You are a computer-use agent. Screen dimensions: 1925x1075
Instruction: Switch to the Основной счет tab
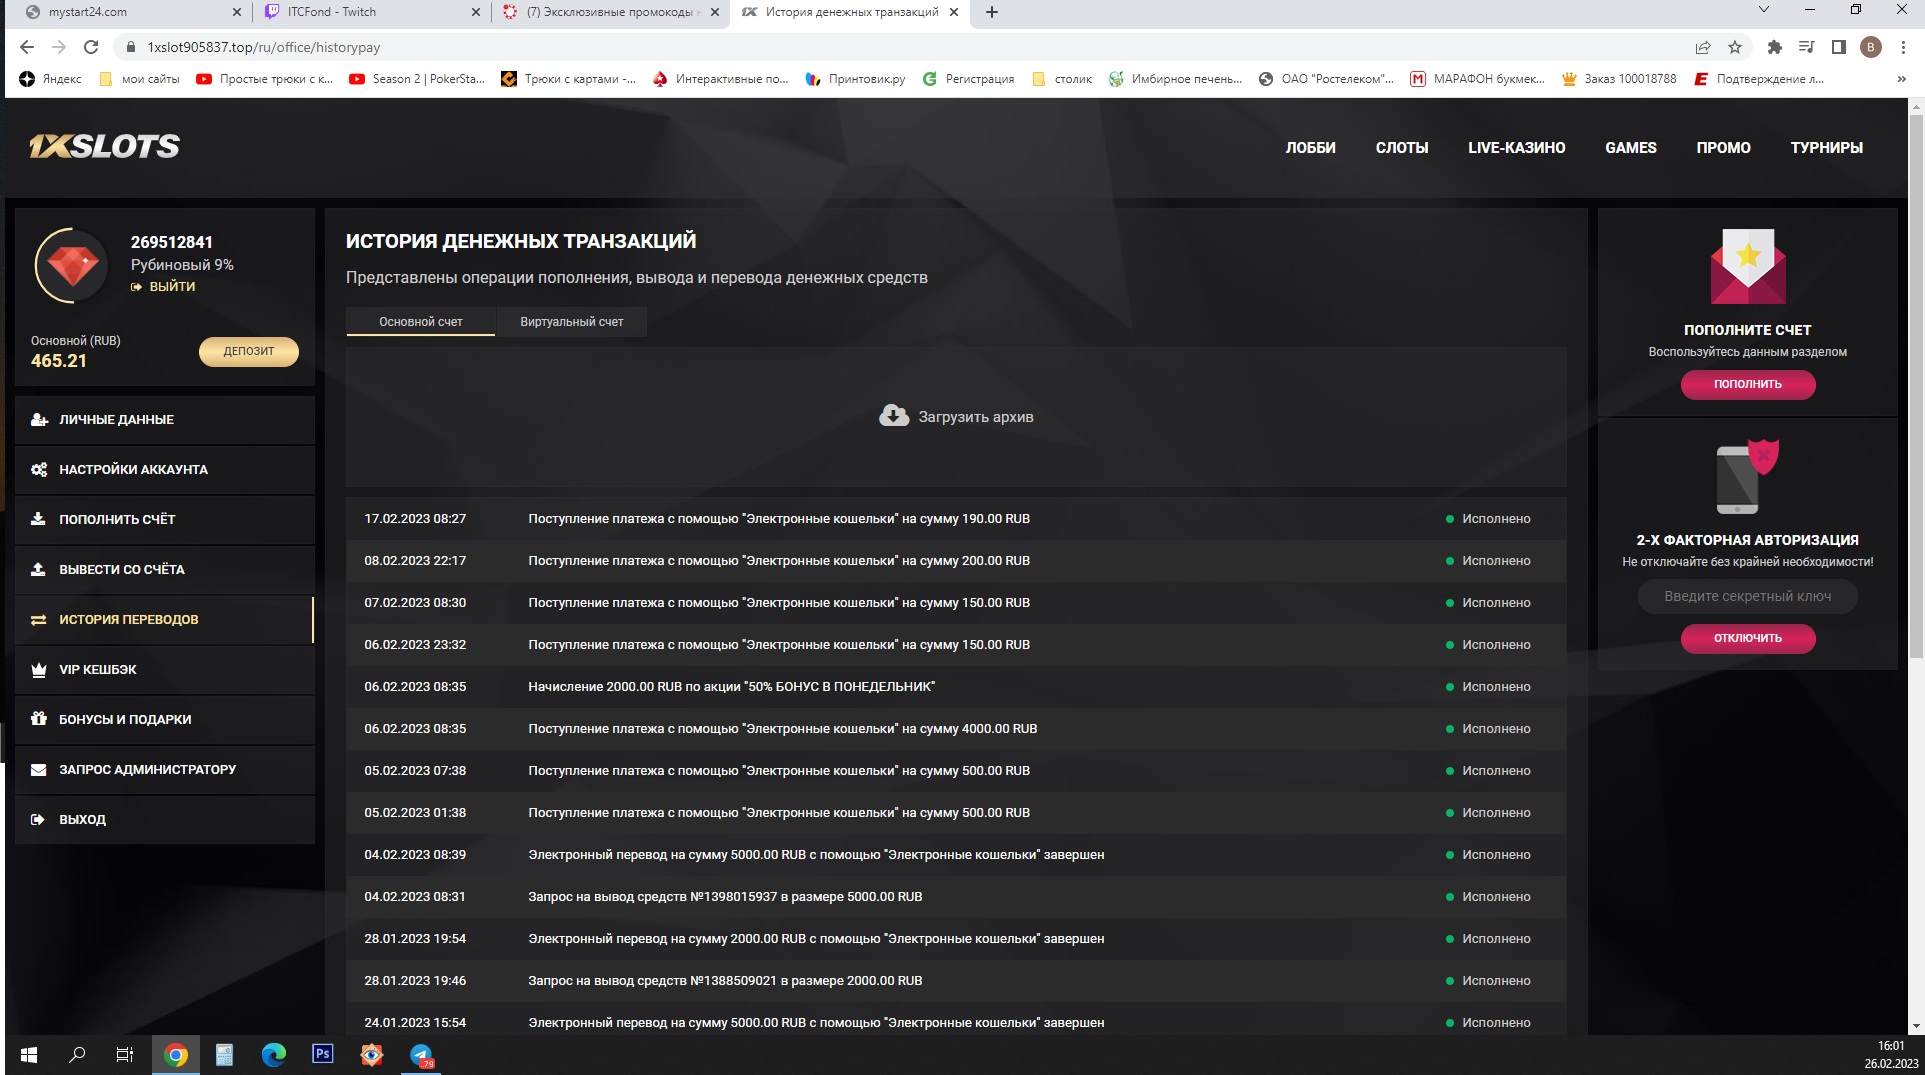click(421, 322)
